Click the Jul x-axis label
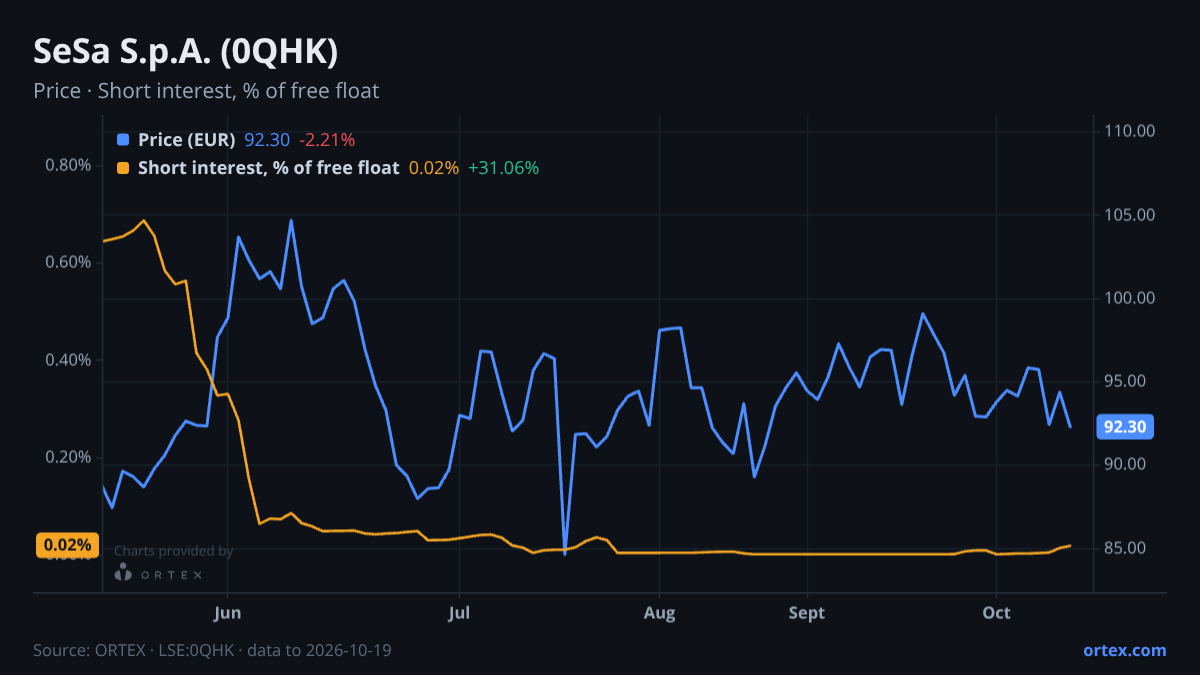Viewport: 1200px width, 675px height. (459, 613)
